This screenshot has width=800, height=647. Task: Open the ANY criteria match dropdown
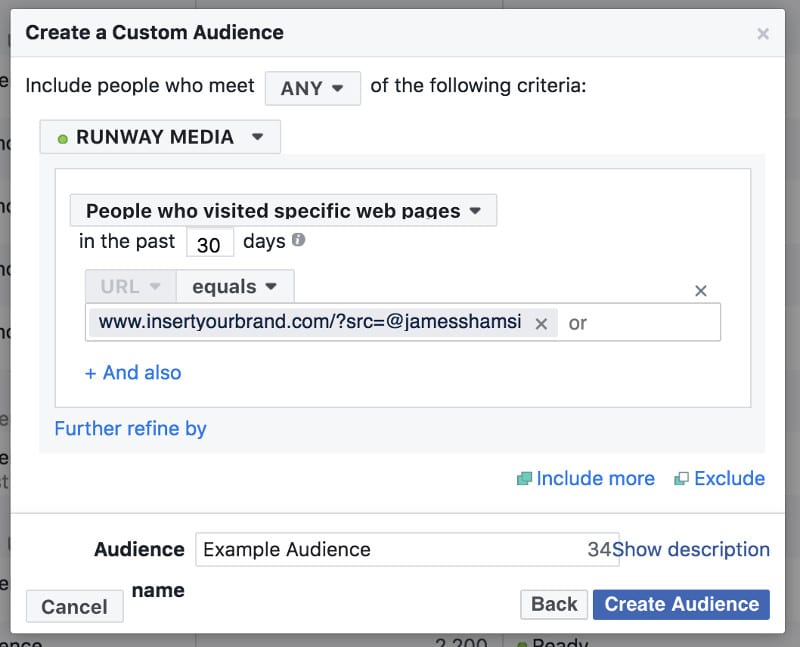point(312,88)
